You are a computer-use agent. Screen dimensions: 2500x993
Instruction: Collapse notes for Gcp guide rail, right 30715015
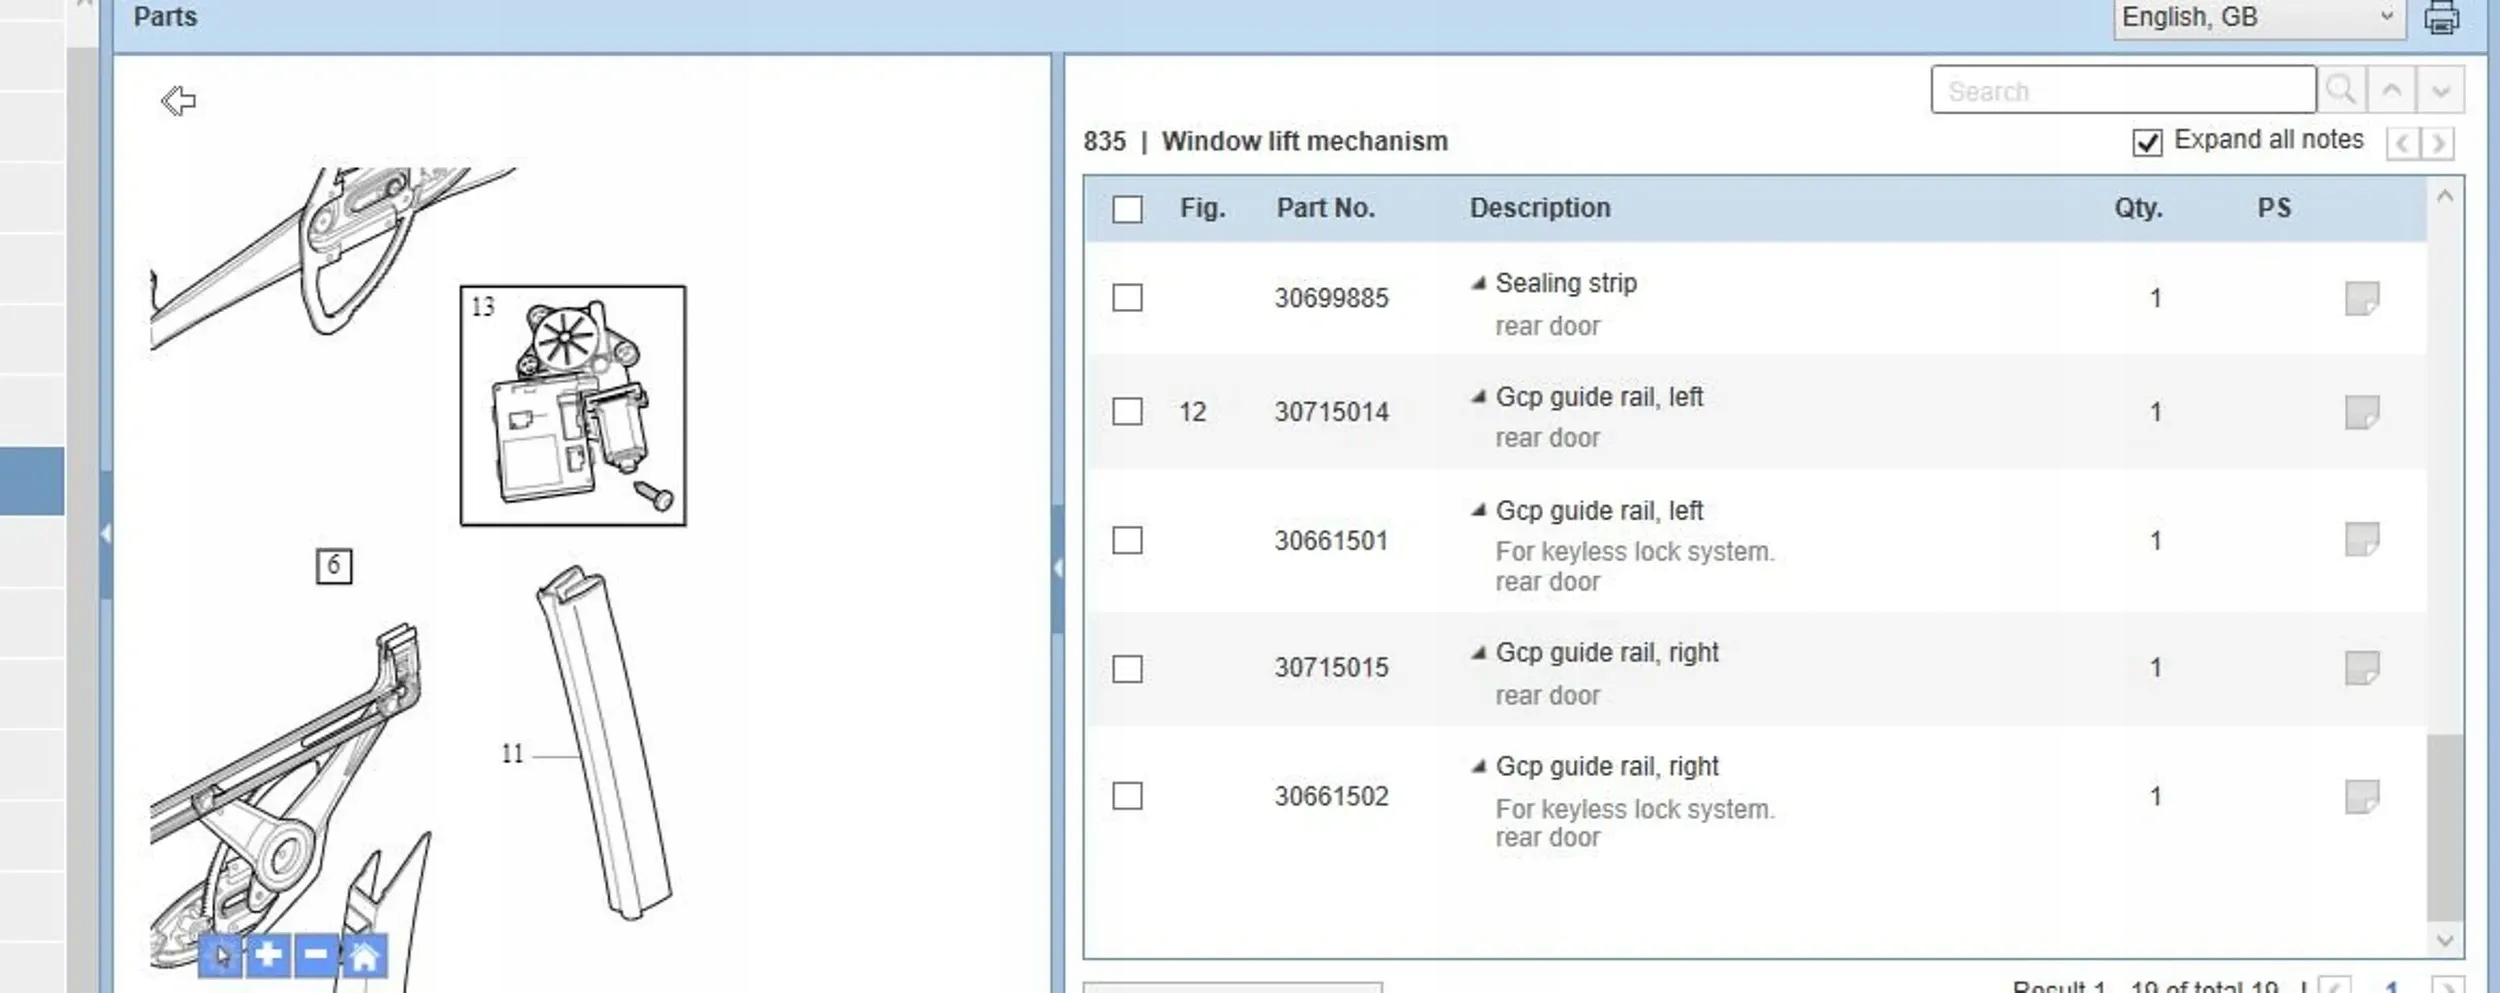1478,653
